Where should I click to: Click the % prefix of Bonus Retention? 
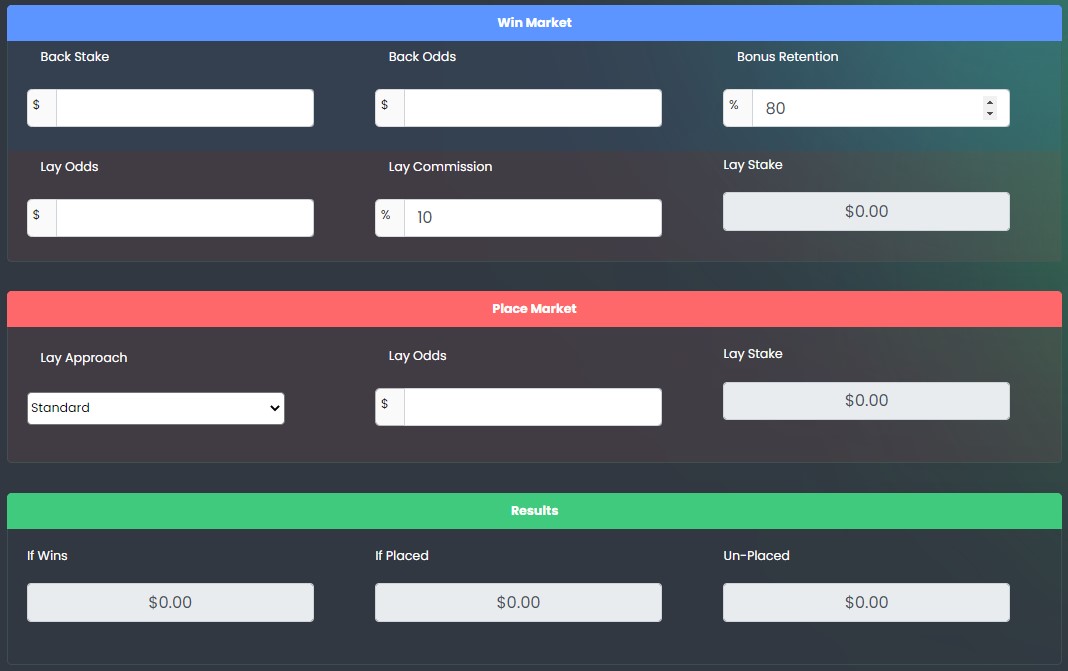pos(738,108)
